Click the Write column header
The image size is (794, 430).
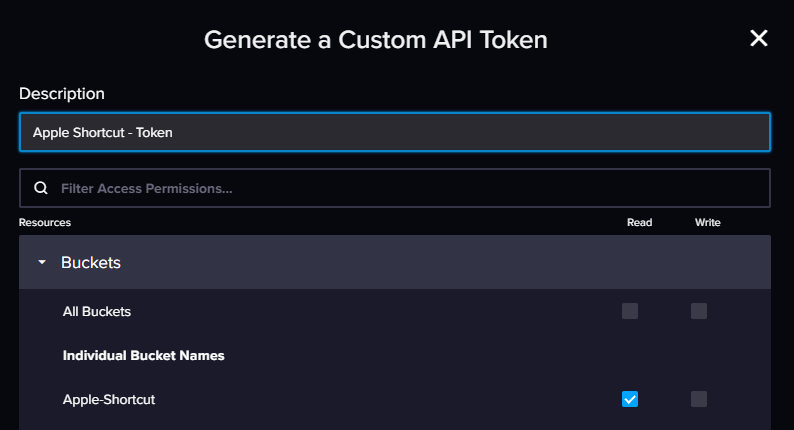707,222
